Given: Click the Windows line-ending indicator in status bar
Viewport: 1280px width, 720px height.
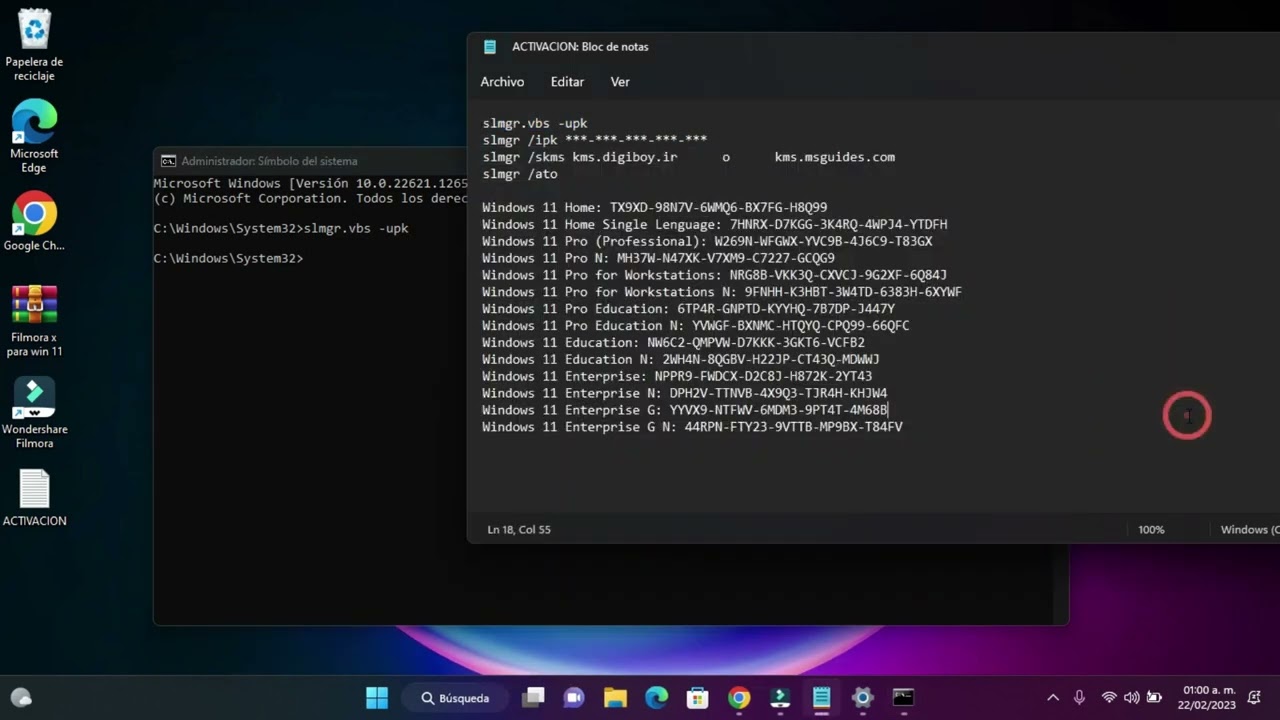Looking at the screenshot, I should coord(1250,530).
